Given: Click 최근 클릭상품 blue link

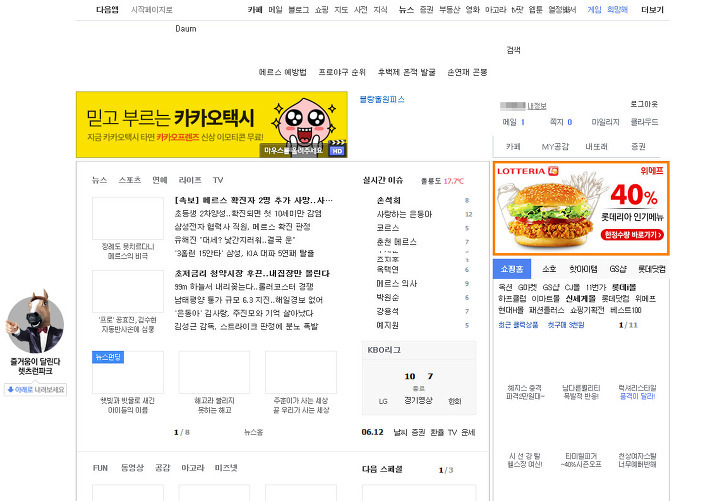Looking at the screenshot, I should (518, 325).
